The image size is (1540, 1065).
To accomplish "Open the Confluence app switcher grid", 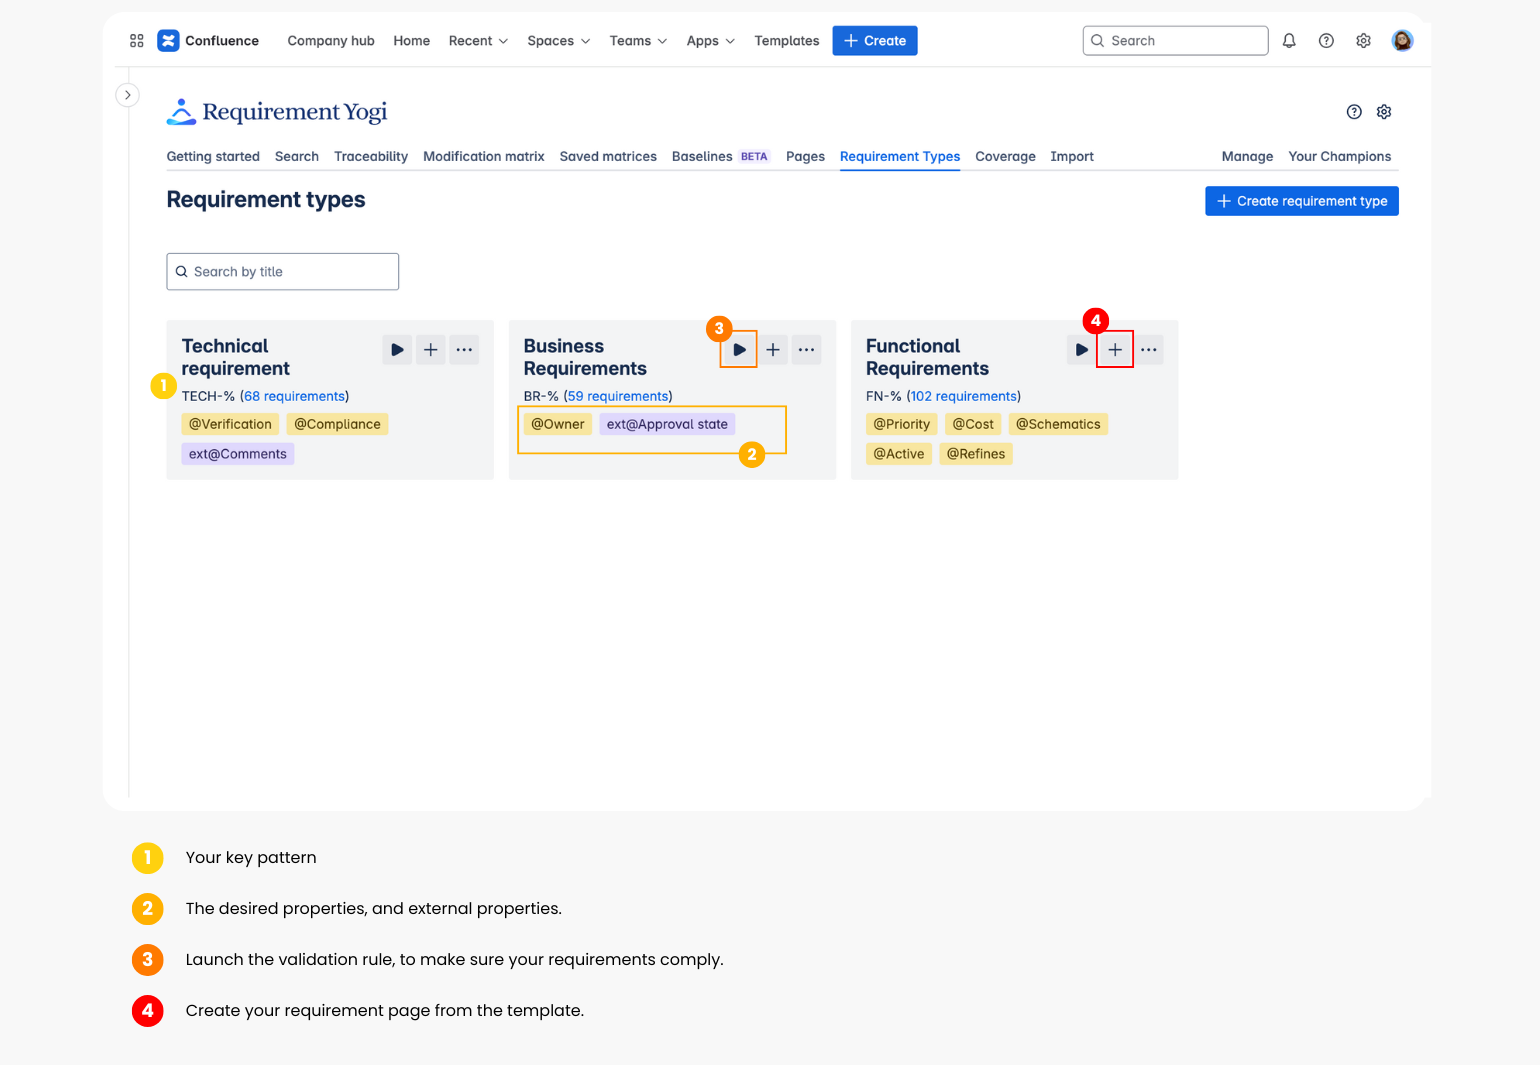I will click(x=137, y=41).
